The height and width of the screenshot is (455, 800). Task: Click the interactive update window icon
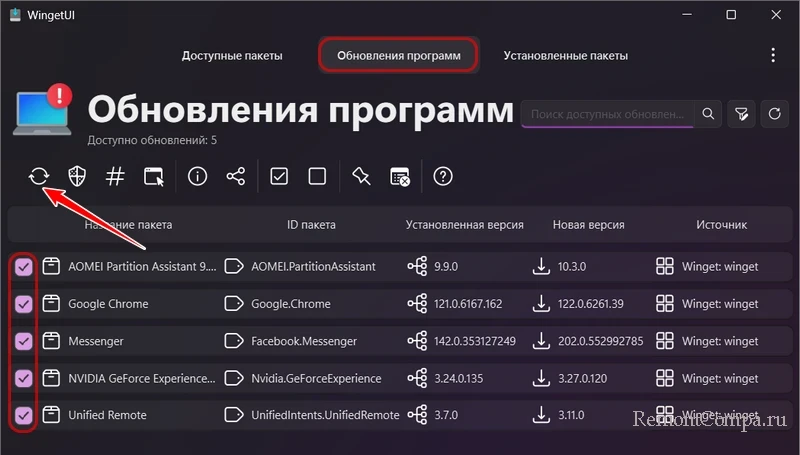tap(154, 176)
